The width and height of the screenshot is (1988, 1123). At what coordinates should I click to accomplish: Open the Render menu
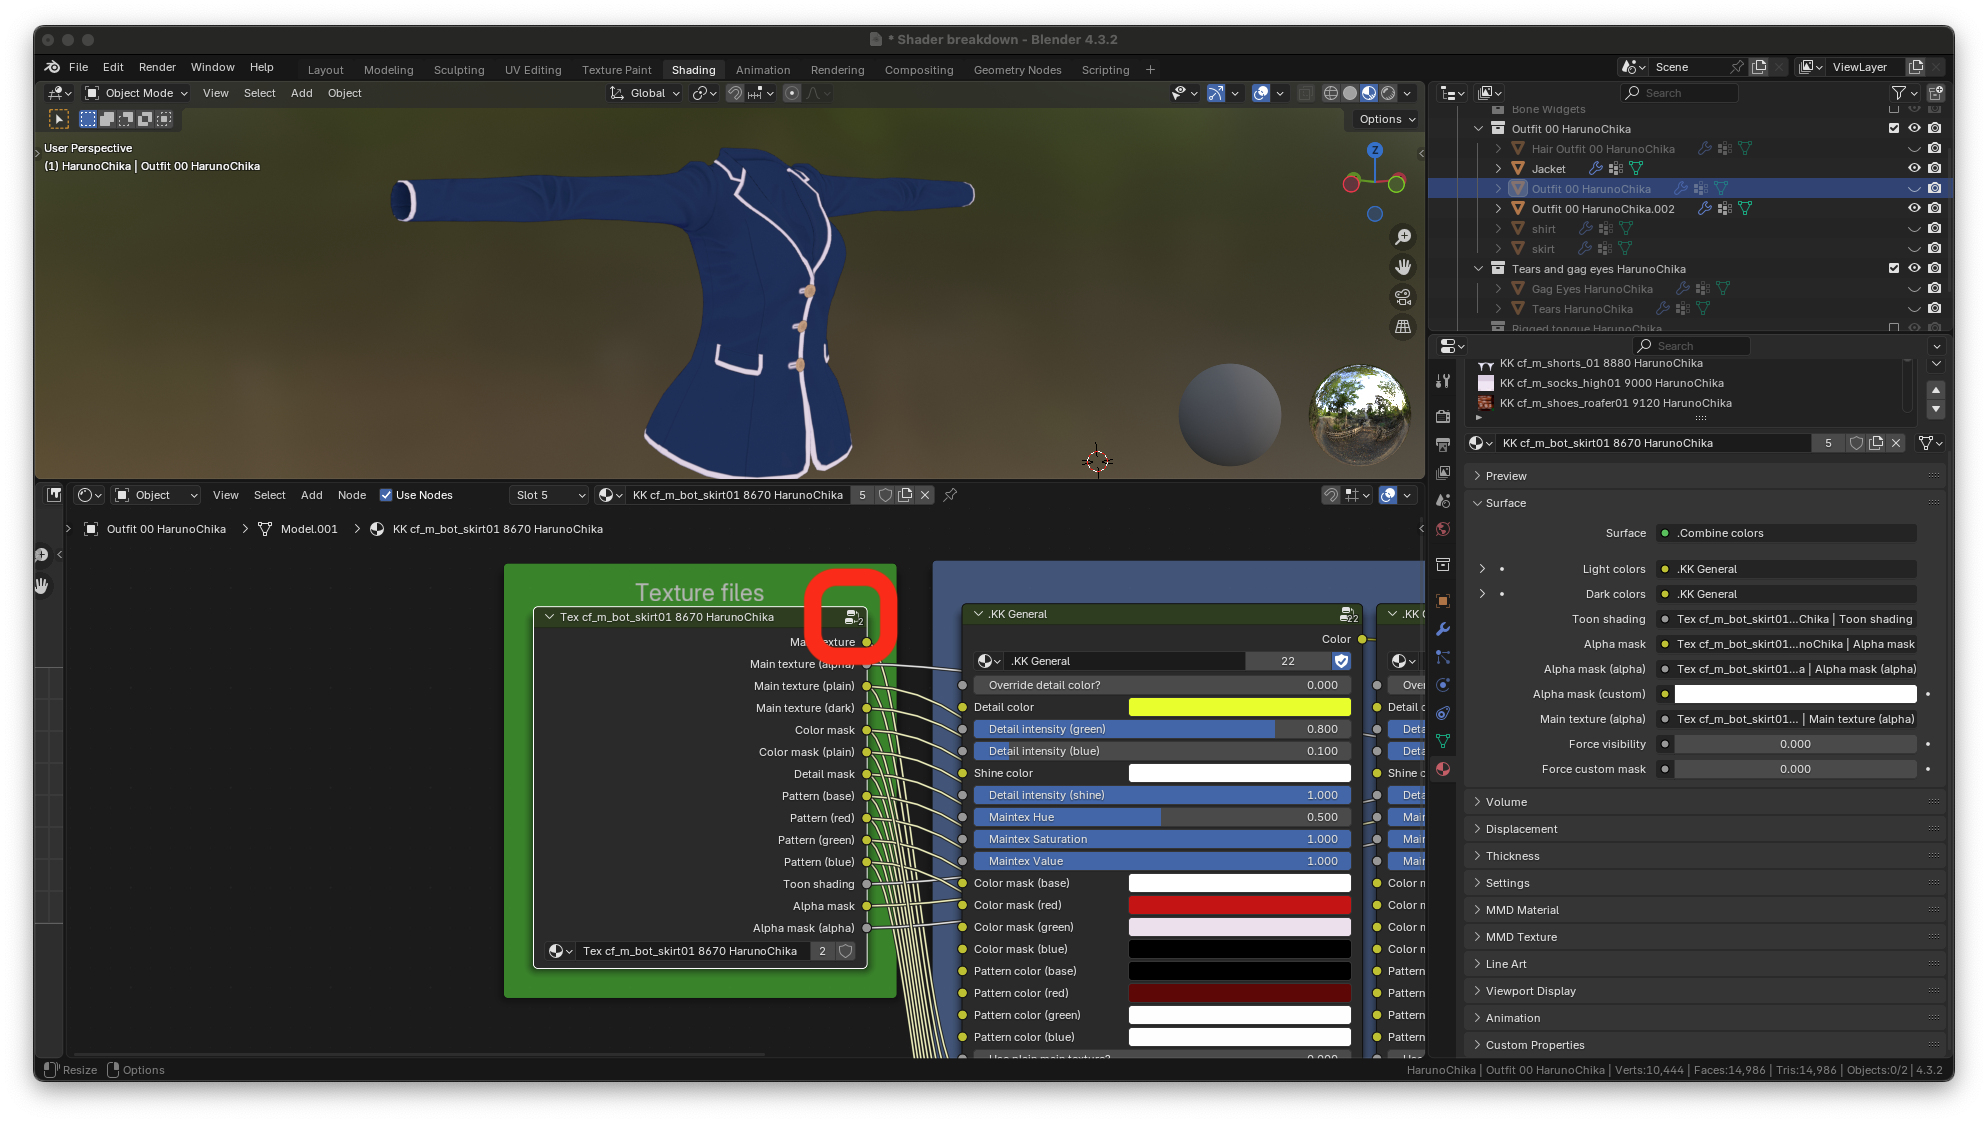point(157,67)
